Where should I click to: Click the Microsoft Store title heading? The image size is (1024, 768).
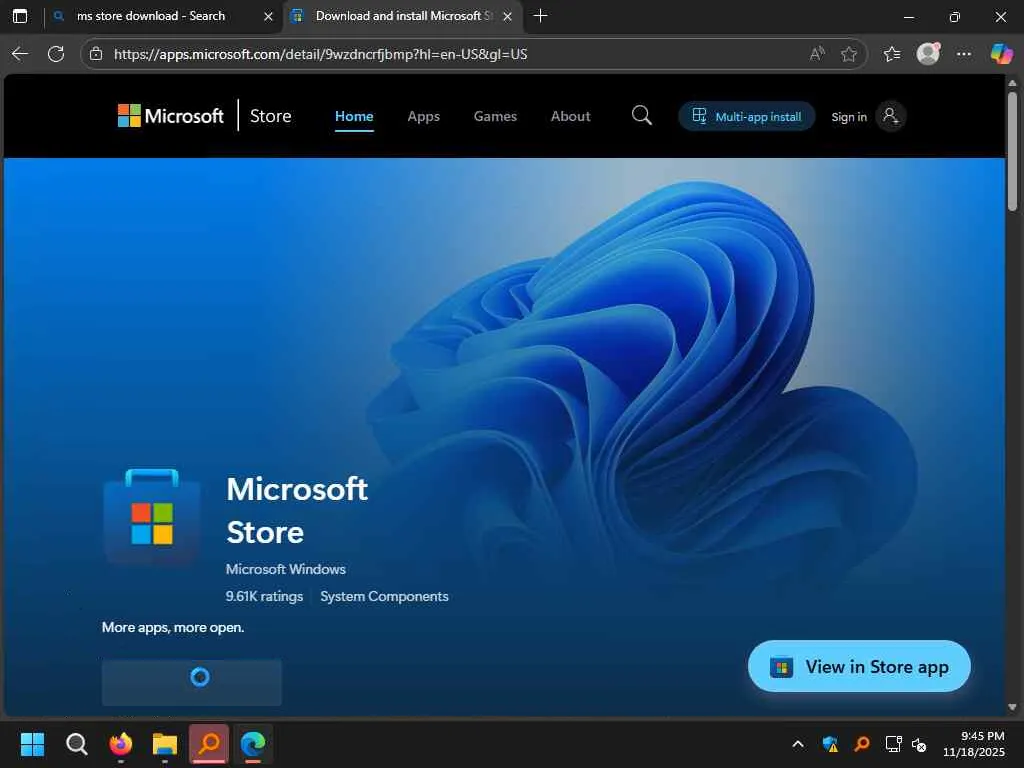pos(297,510)
